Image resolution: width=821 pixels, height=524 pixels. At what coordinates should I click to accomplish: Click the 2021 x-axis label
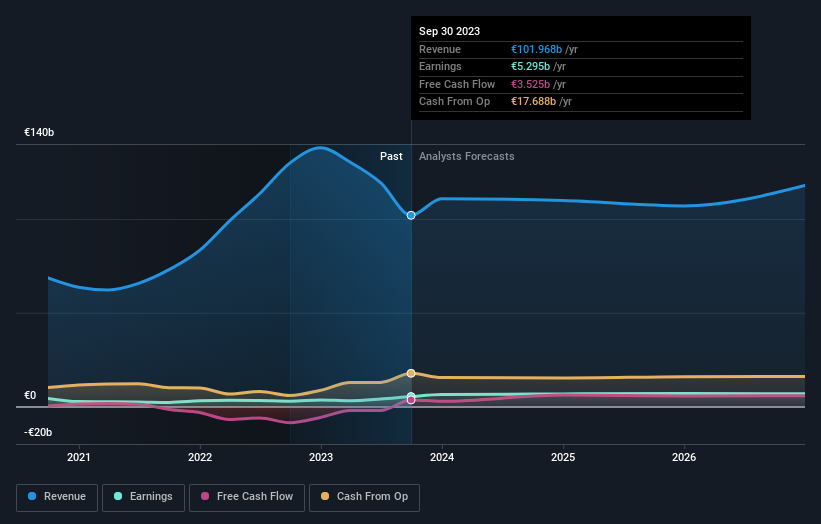pyautogui.click(x=79, y=458)
